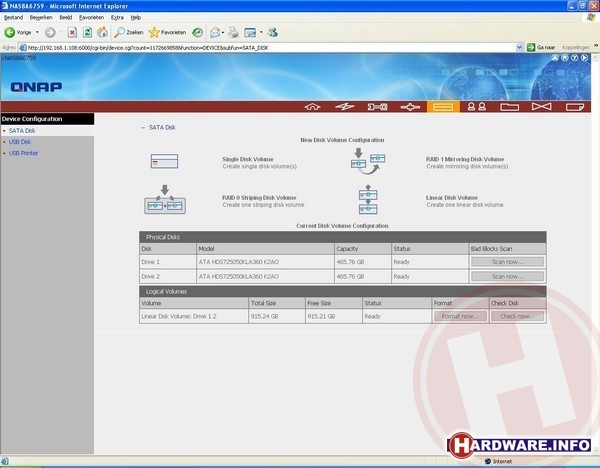Open the Favorieten star panel
The width and height of the screenshot is (600, 468).
pyautogui.click(x=167, y=33)
